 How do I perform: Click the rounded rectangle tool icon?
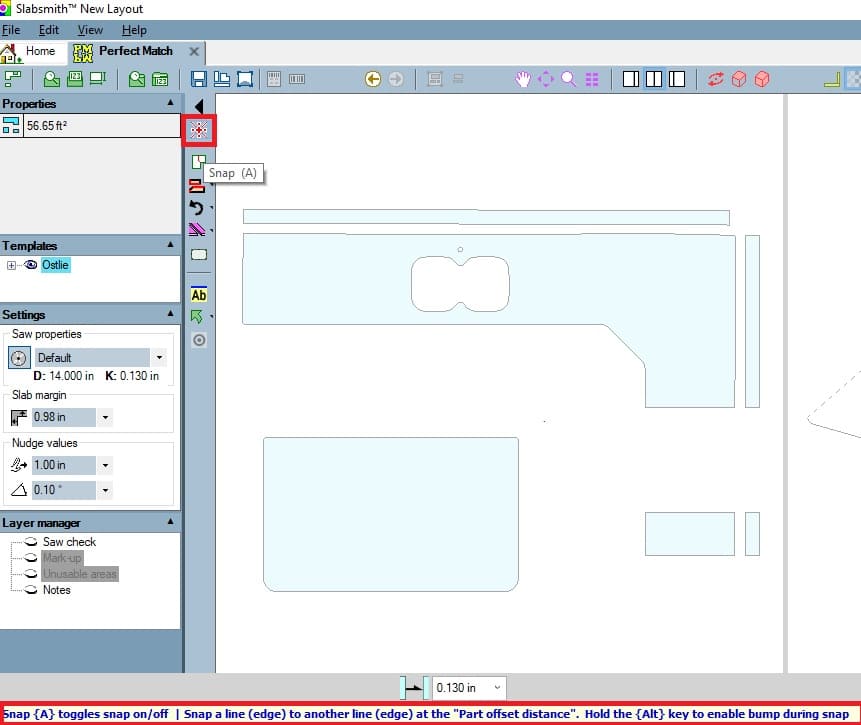(x=198, y=255)
